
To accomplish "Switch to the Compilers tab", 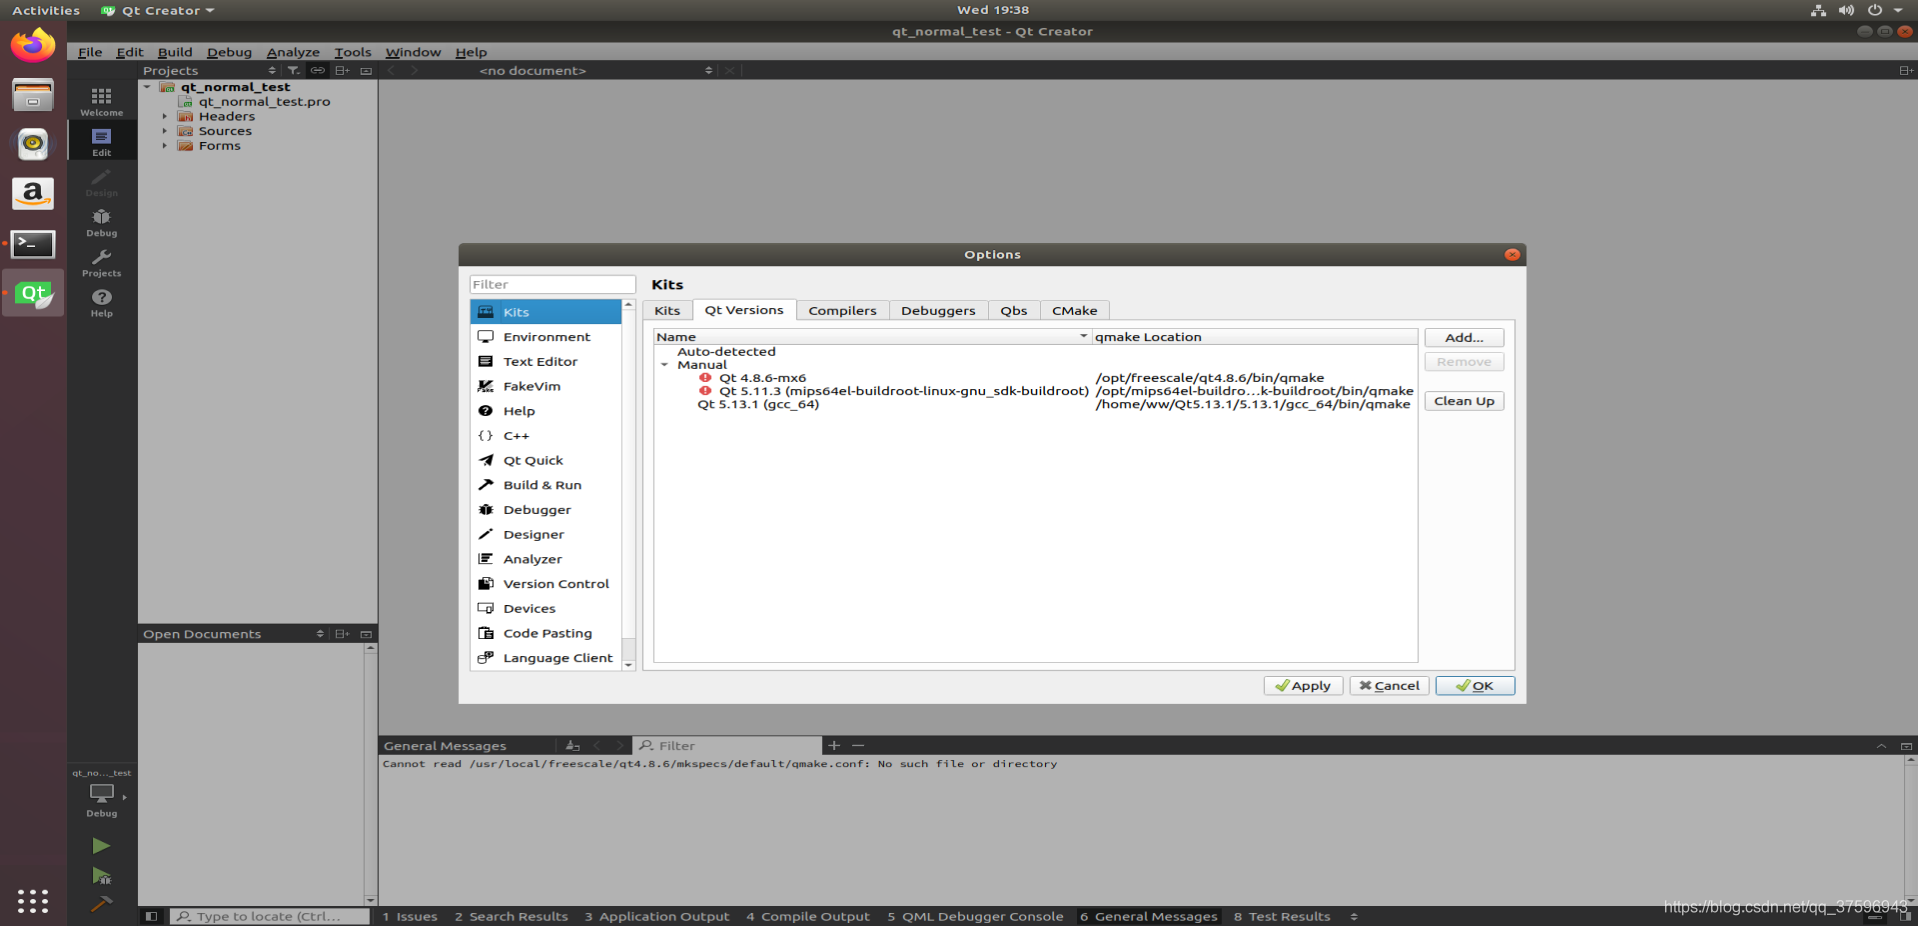I will pos(842,310).
